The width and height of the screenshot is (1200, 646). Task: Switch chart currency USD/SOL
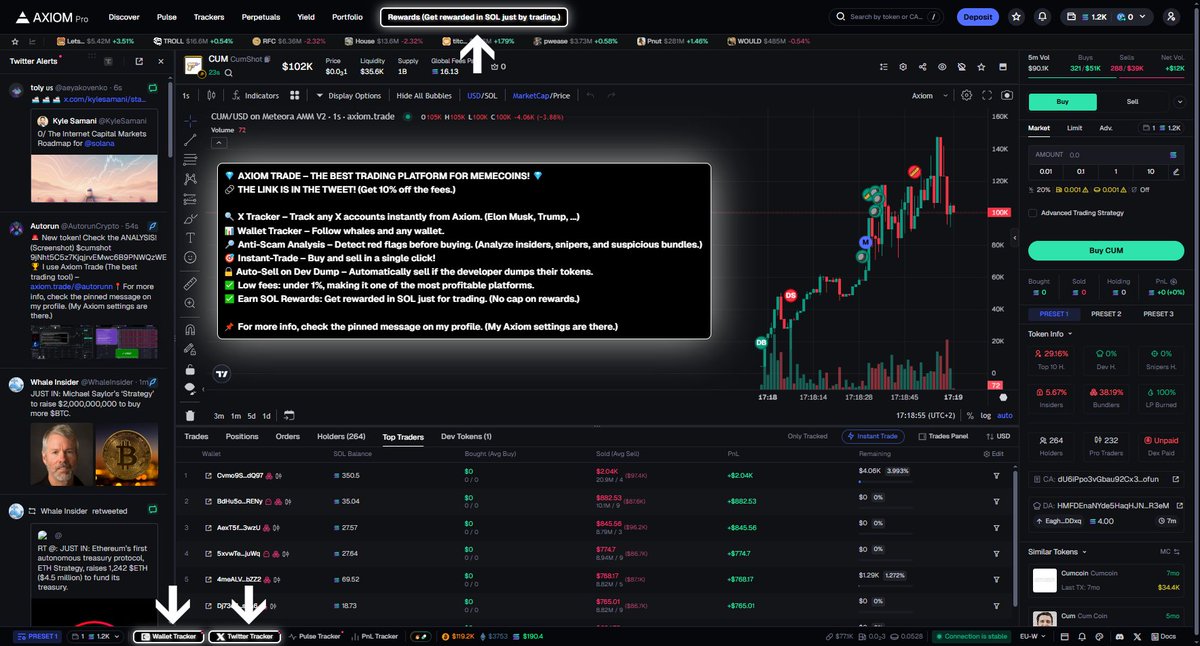[482, 95]
